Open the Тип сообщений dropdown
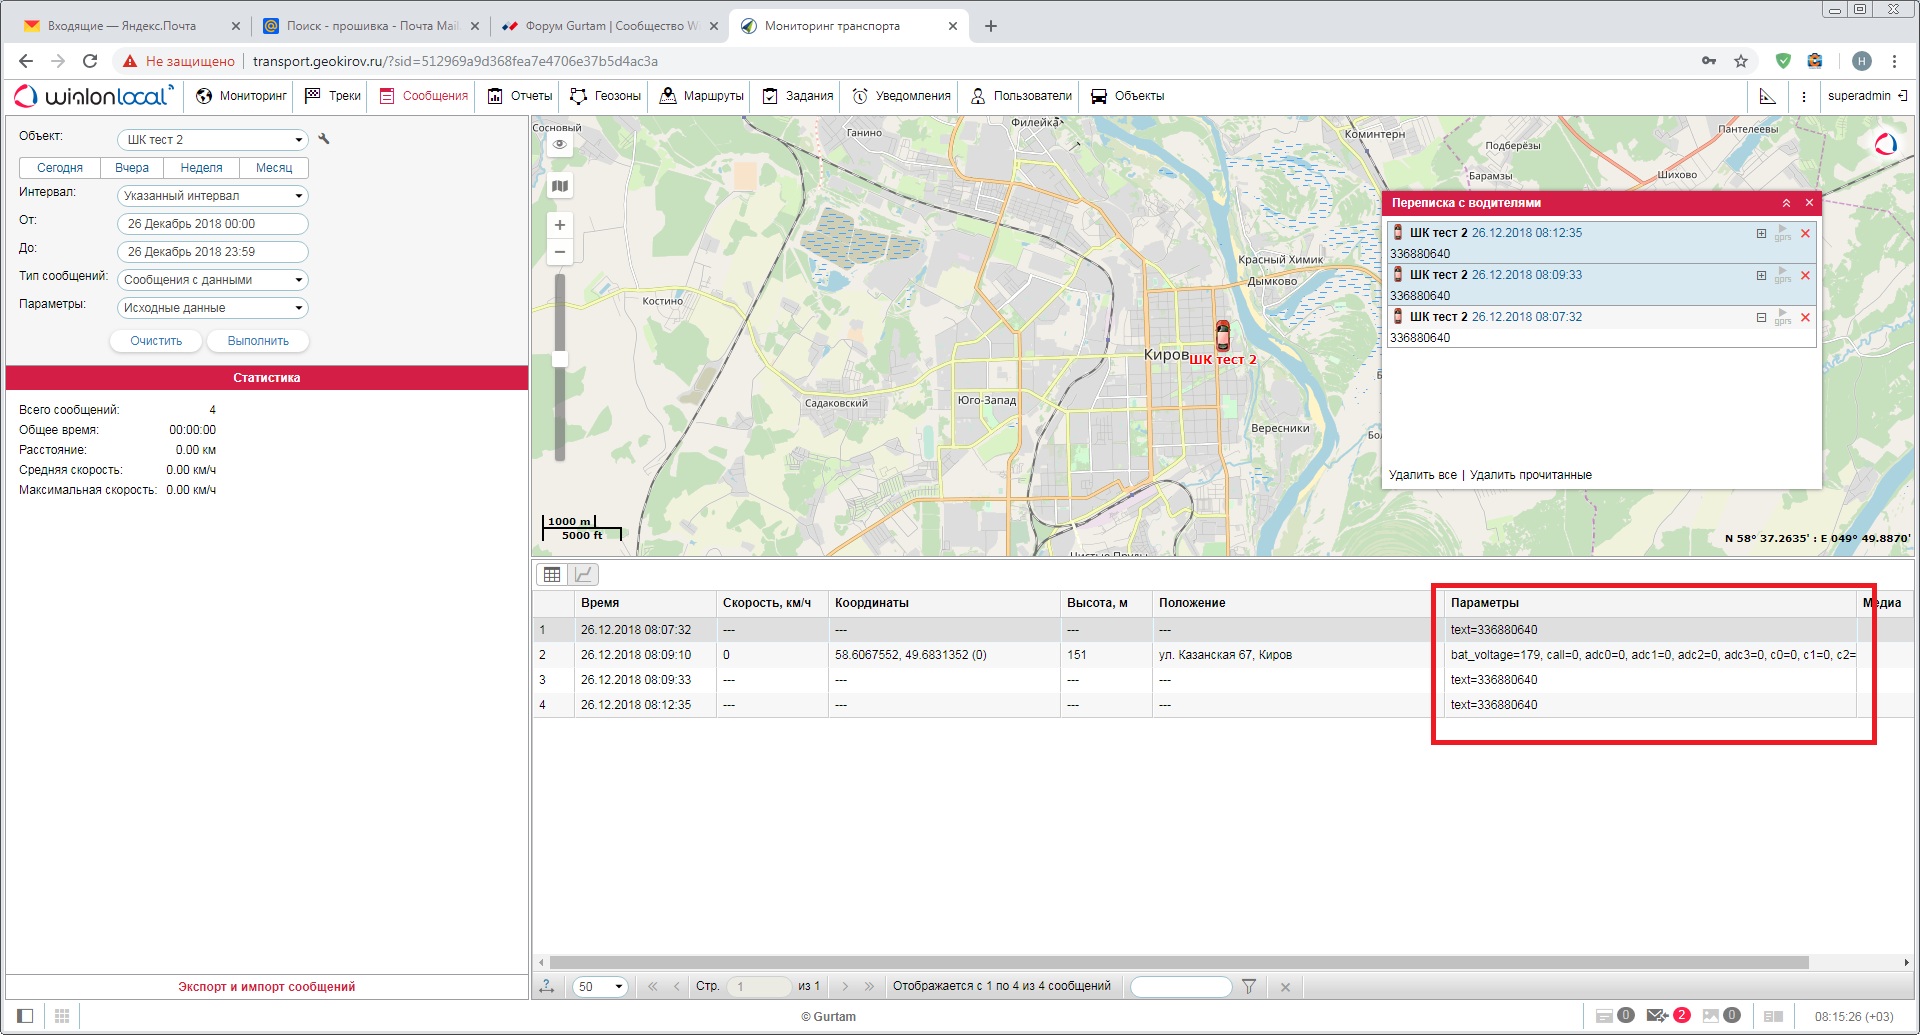Viewport: 1920px width, 1035px height. (x=212, y=280)
